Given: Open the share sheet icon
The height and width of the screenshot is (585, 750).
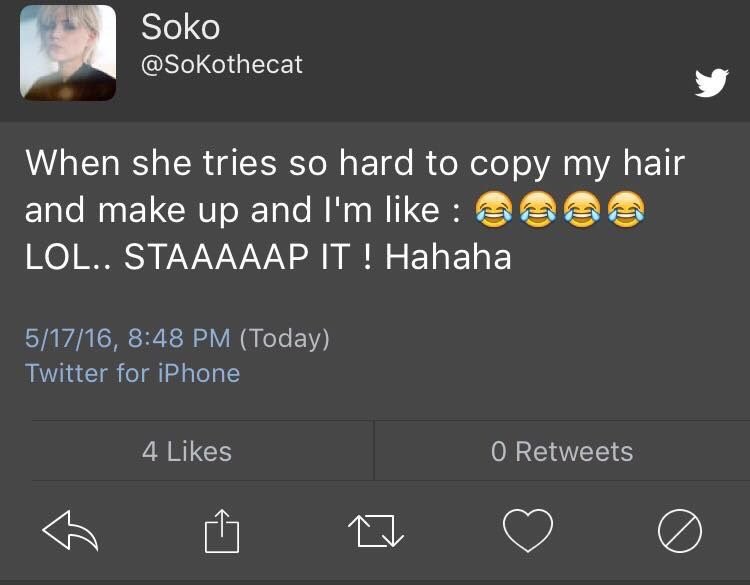Looking at the screenshot, I should [223, 531].
